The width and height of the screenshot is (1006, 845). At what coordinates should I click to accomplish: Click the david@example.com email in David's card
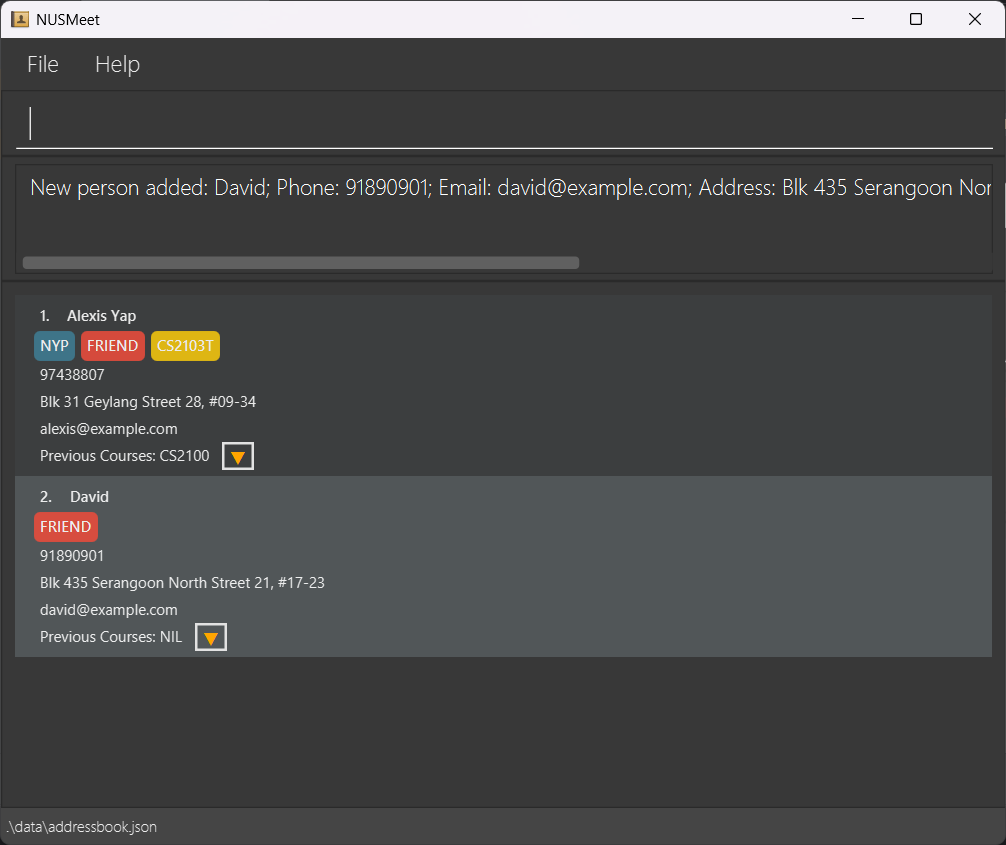click(109, 610)
